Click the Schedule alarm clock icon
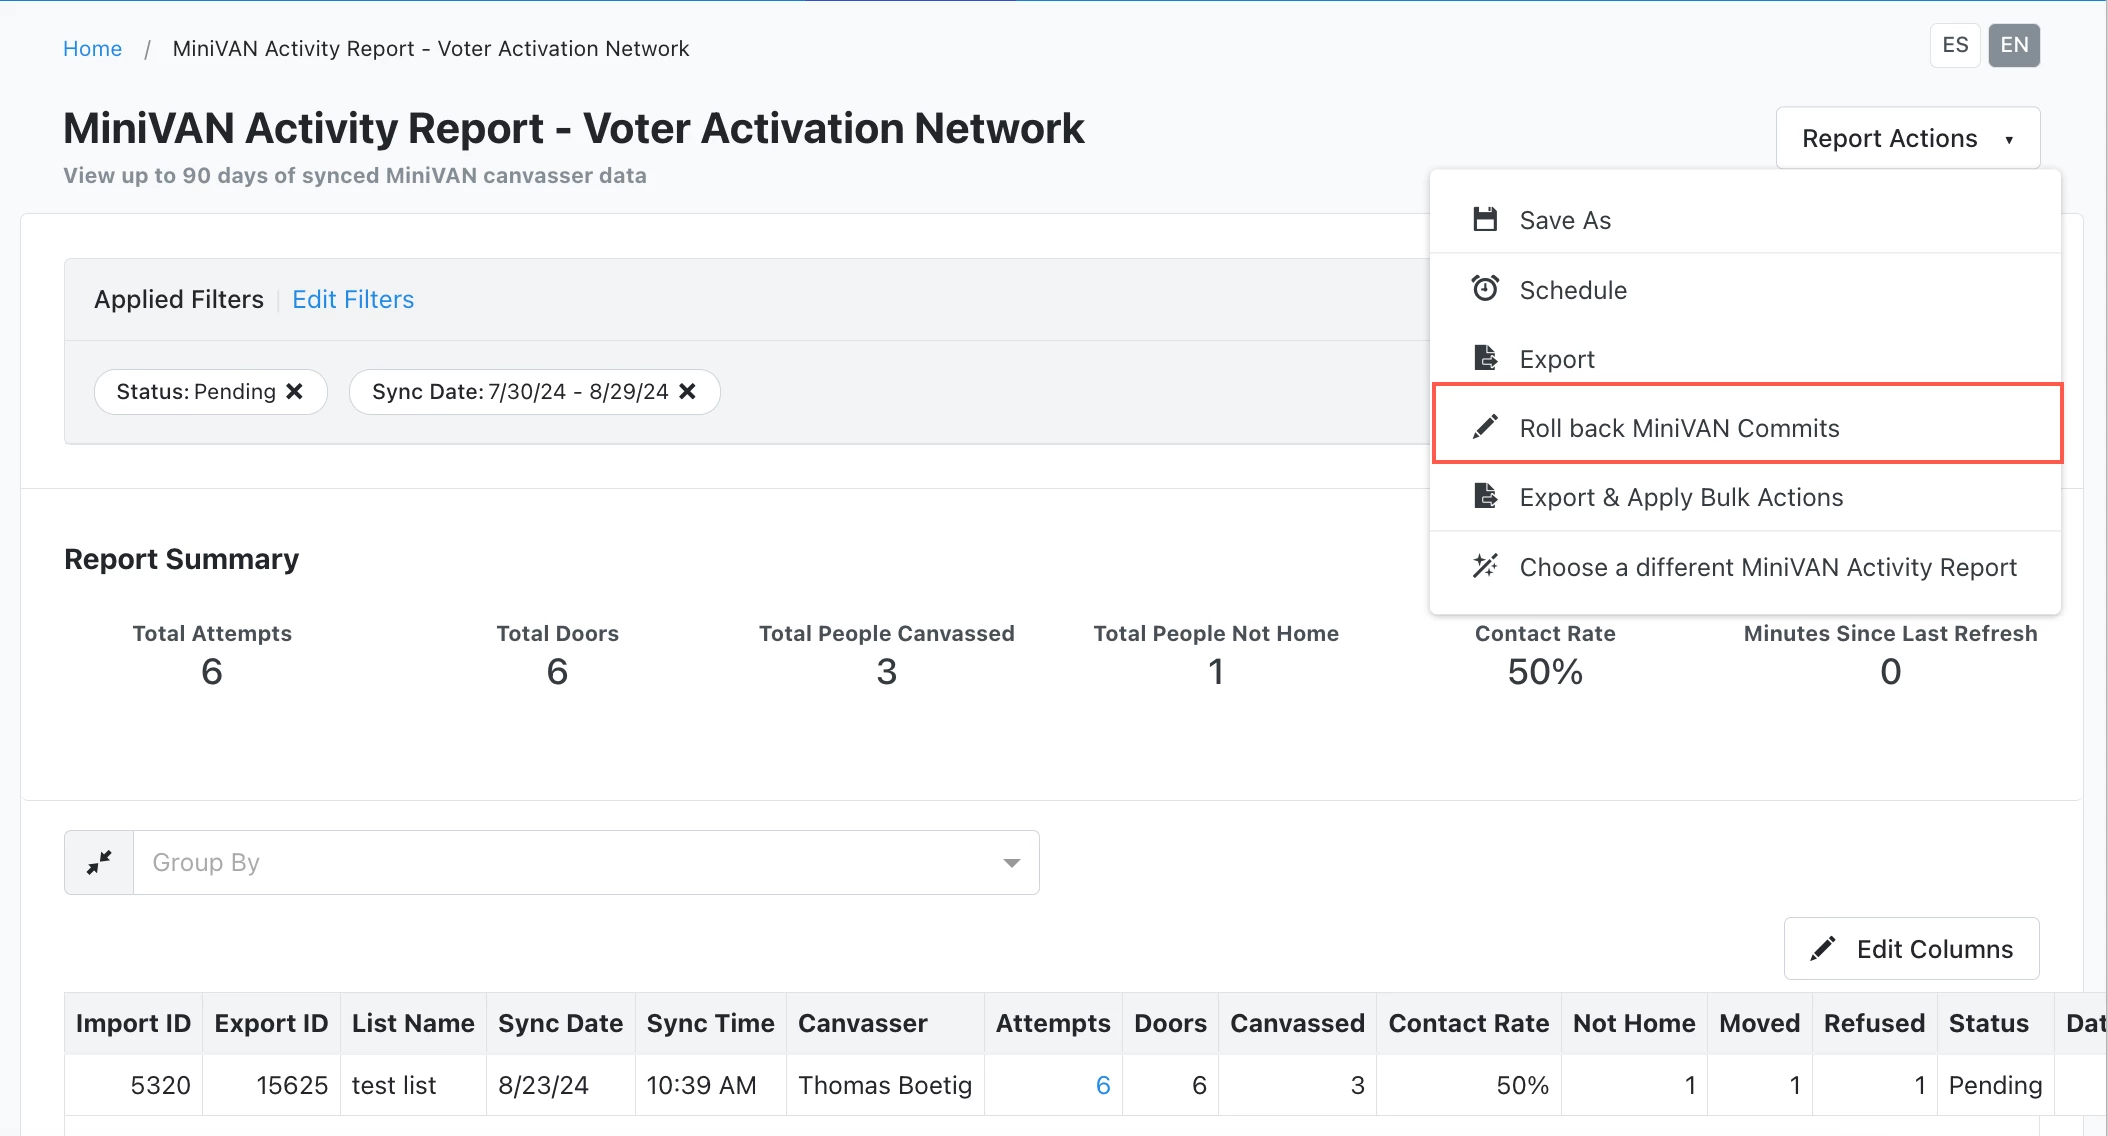The width and height of the screenshot is (2108, 1136). [x=1485, y=289]
